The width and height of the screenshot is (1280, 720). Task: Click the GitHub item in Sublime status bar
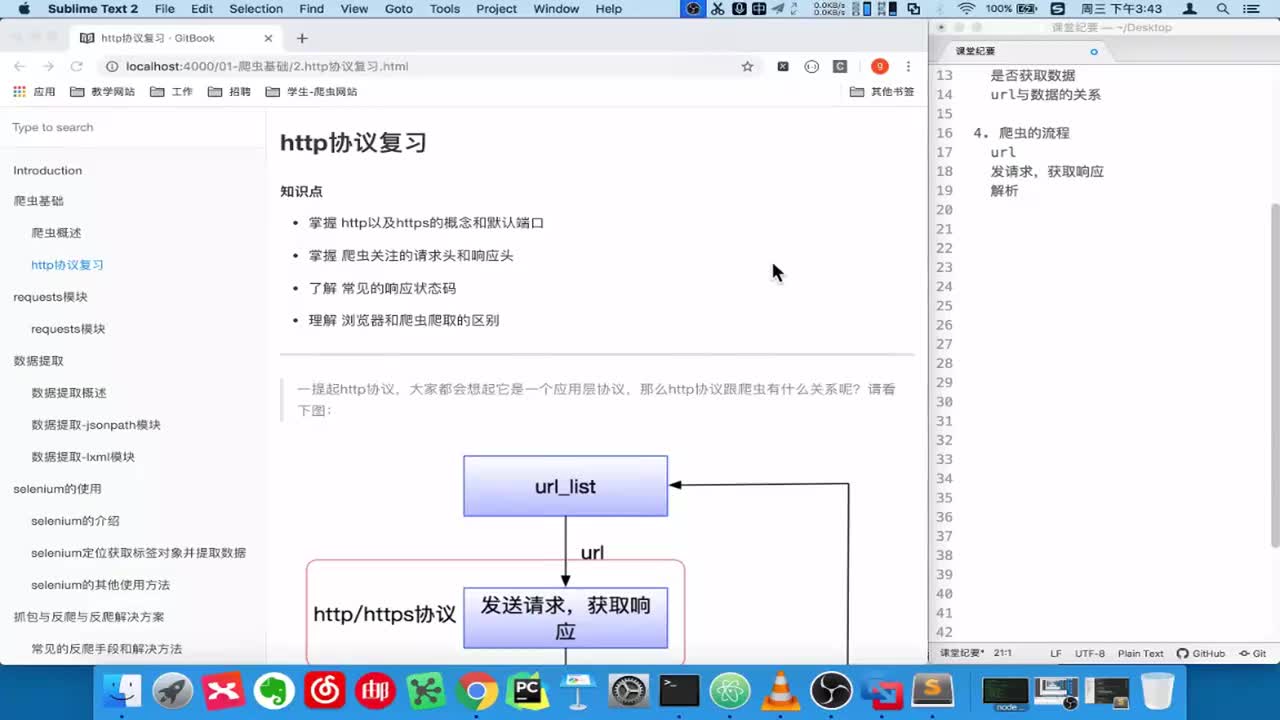1200,653
